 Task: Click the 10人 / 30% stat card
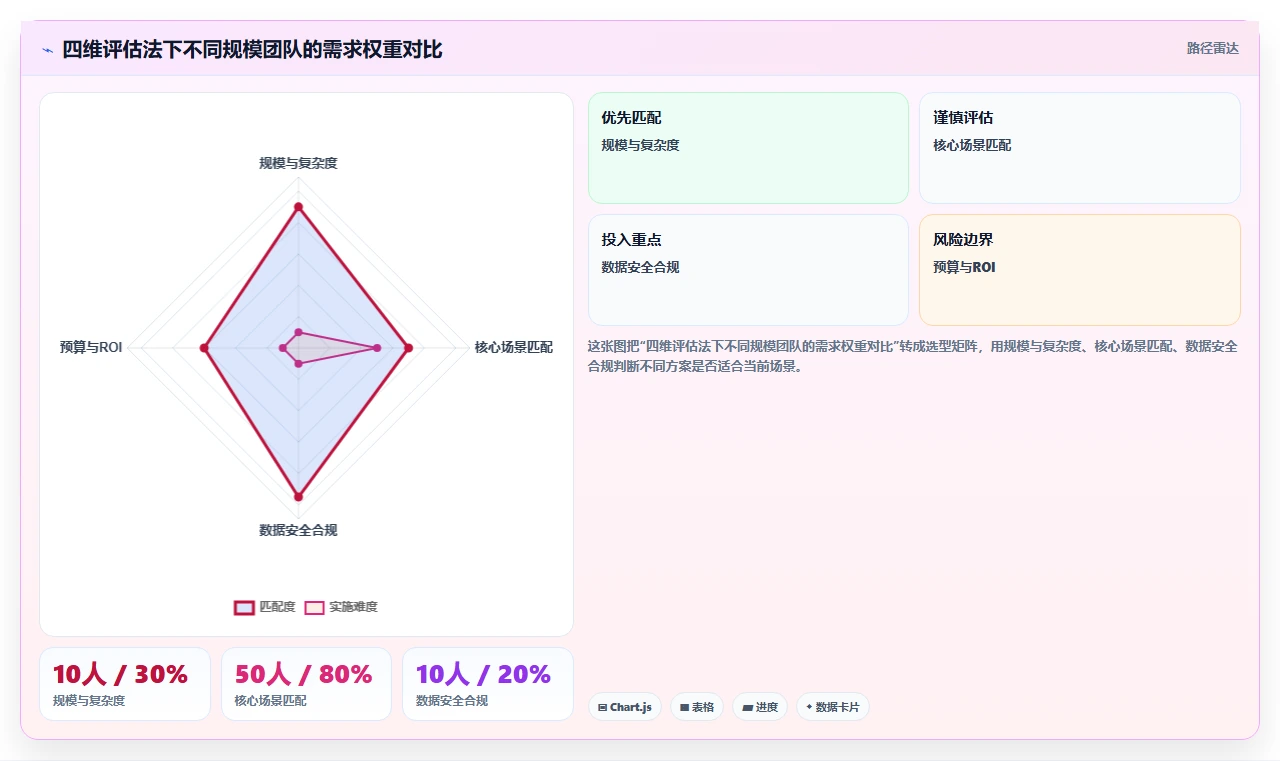pos(125,684)
